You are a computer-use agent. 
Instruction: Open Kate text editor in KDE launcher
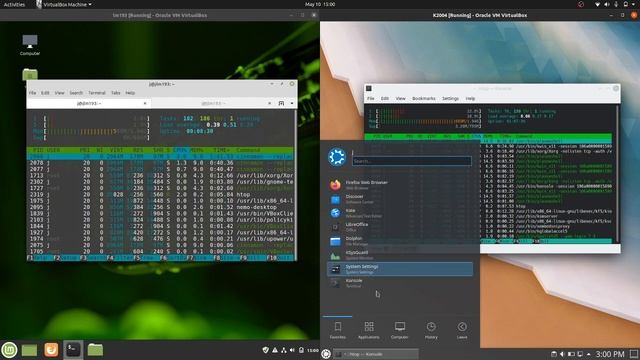(x=400, y=213)
